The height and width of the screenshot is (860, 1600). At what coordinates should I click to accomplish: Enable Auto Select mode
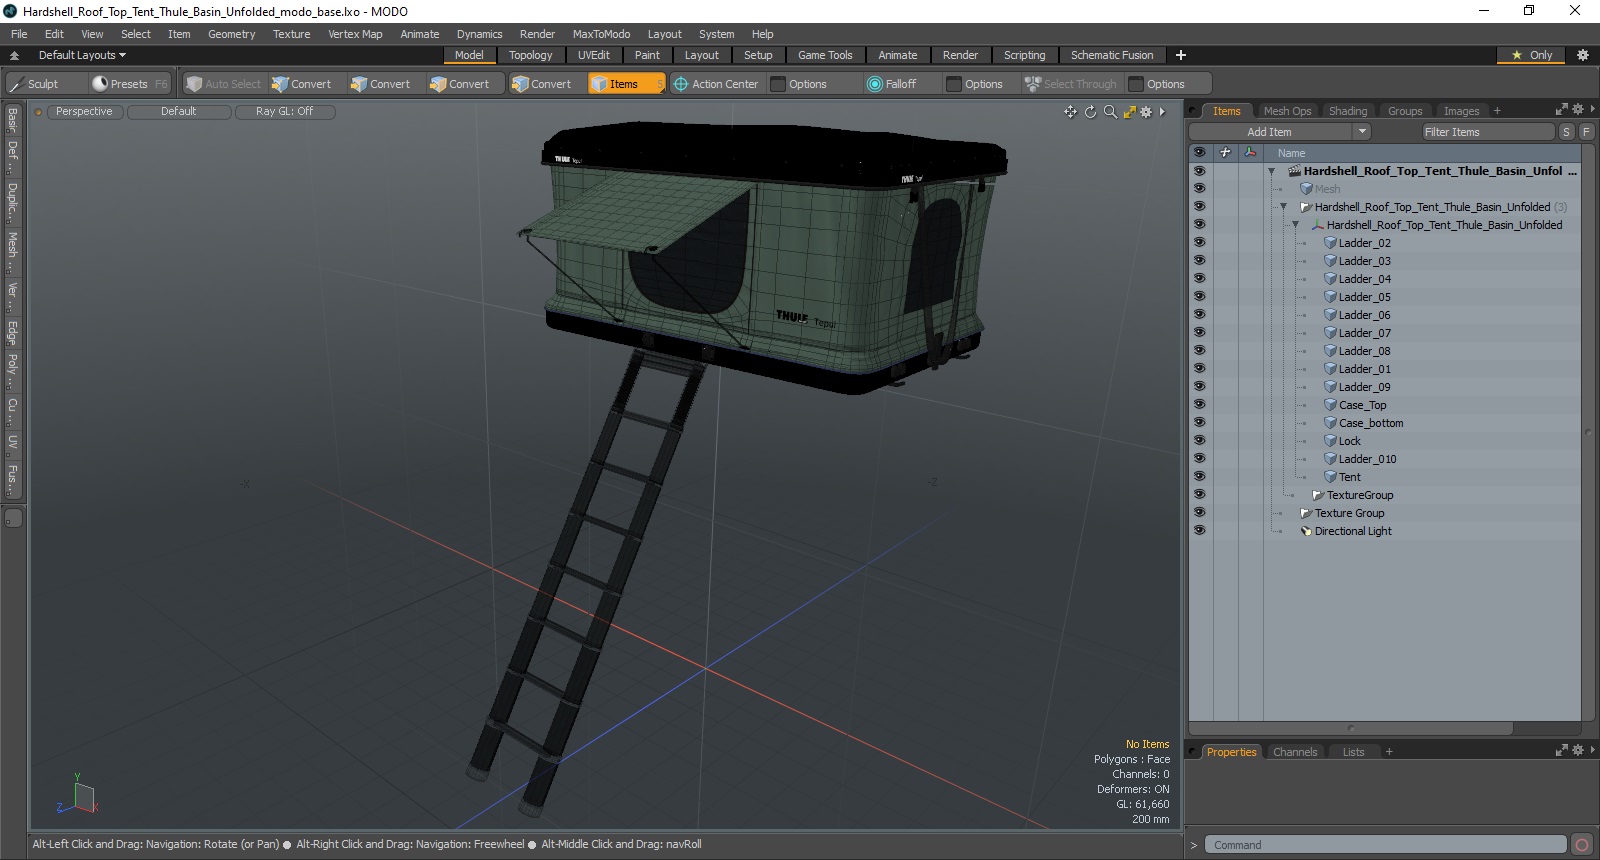[224, 84]
